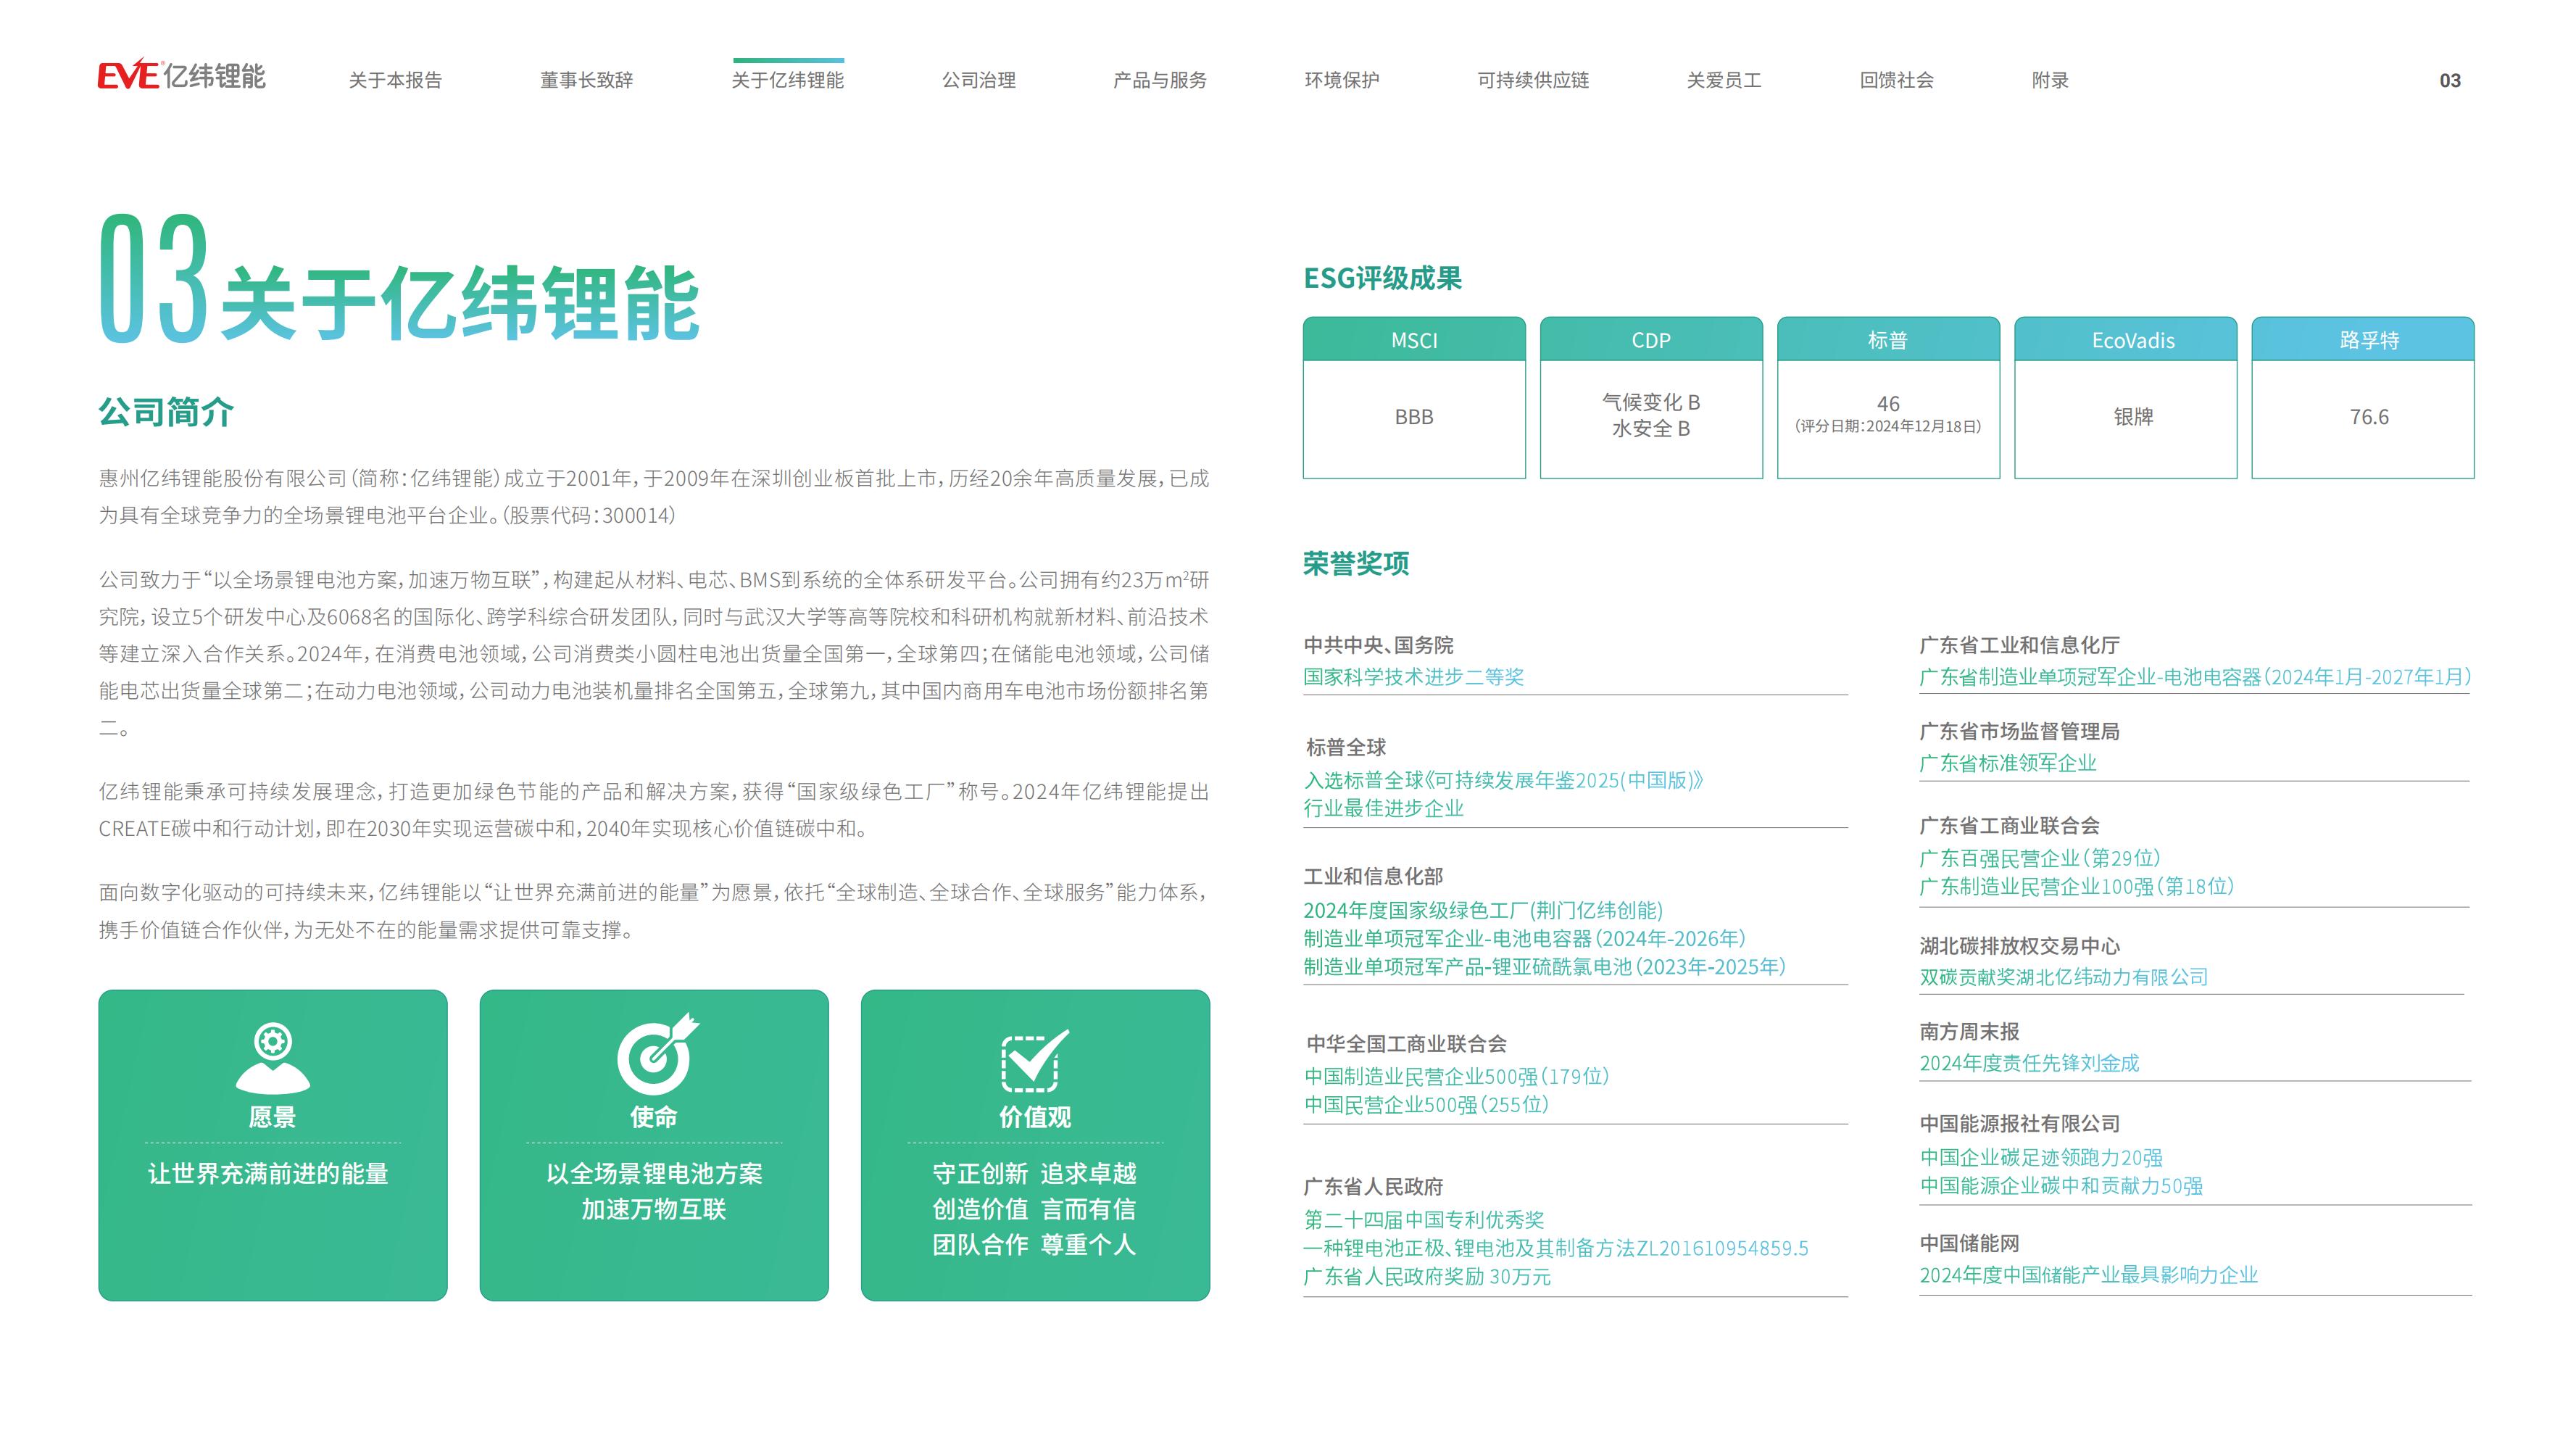Click the 76.6 score value
The height and width of the screenshot is (1450, 2576).
pyautogui.click(x=2369, y=417)
